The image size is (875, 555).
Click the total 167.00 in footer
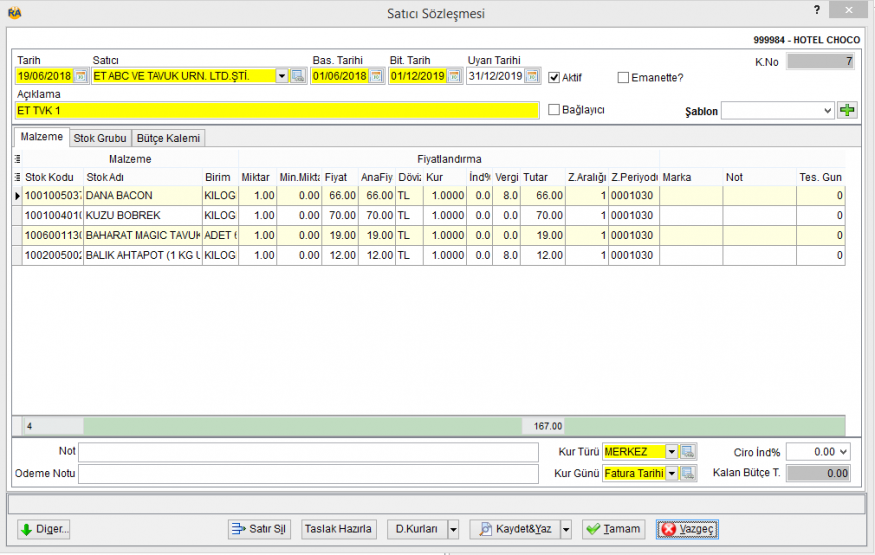(x=543, y=426)
